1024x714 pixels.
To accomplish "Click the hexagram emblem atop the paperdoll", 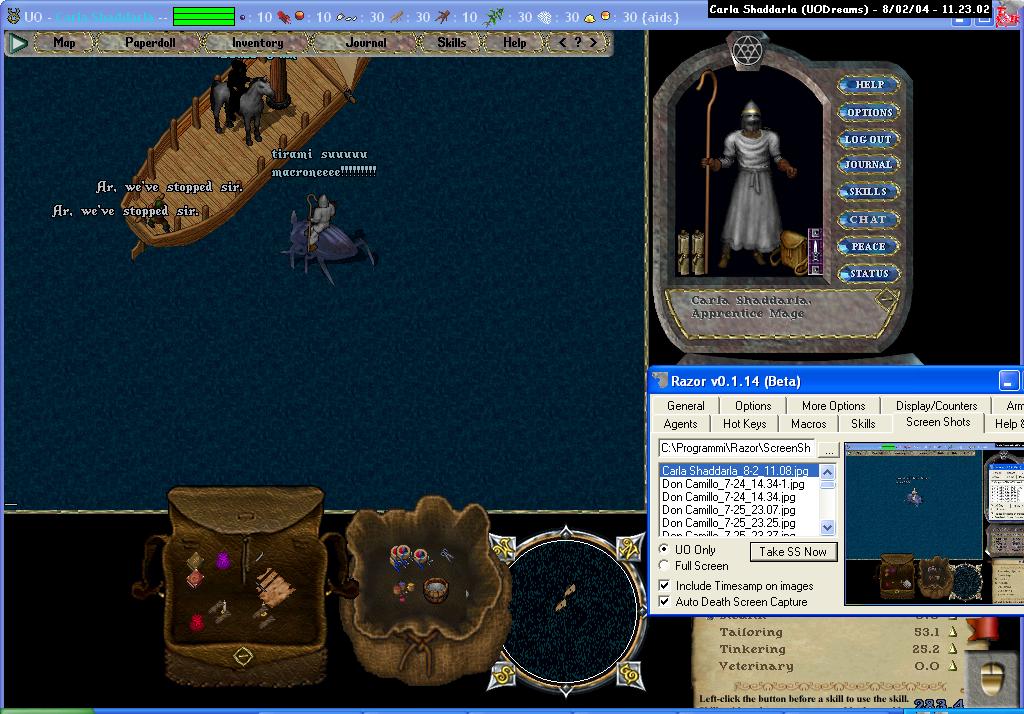I will click(747, 49).
